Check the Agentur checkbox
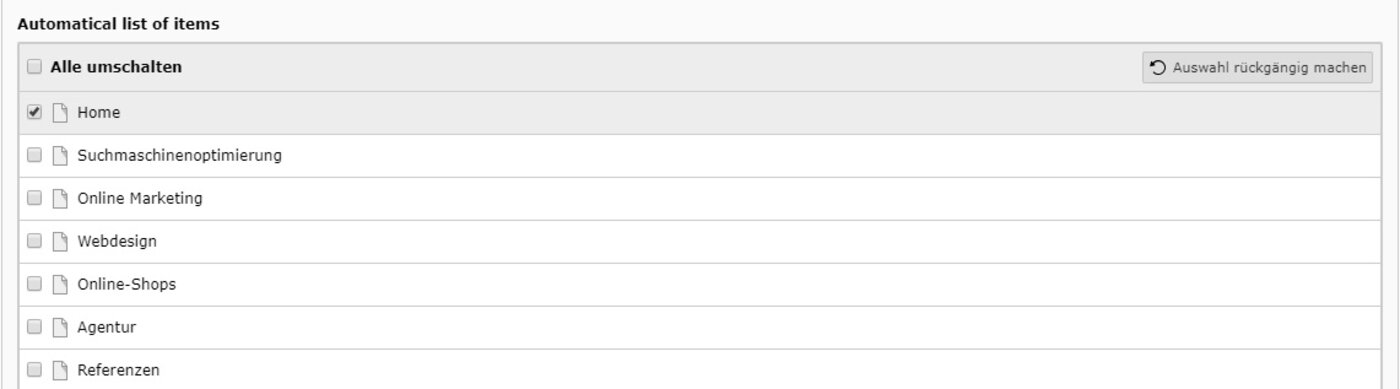This screenshot has width=1400, height=389. (x=34, y=328)
